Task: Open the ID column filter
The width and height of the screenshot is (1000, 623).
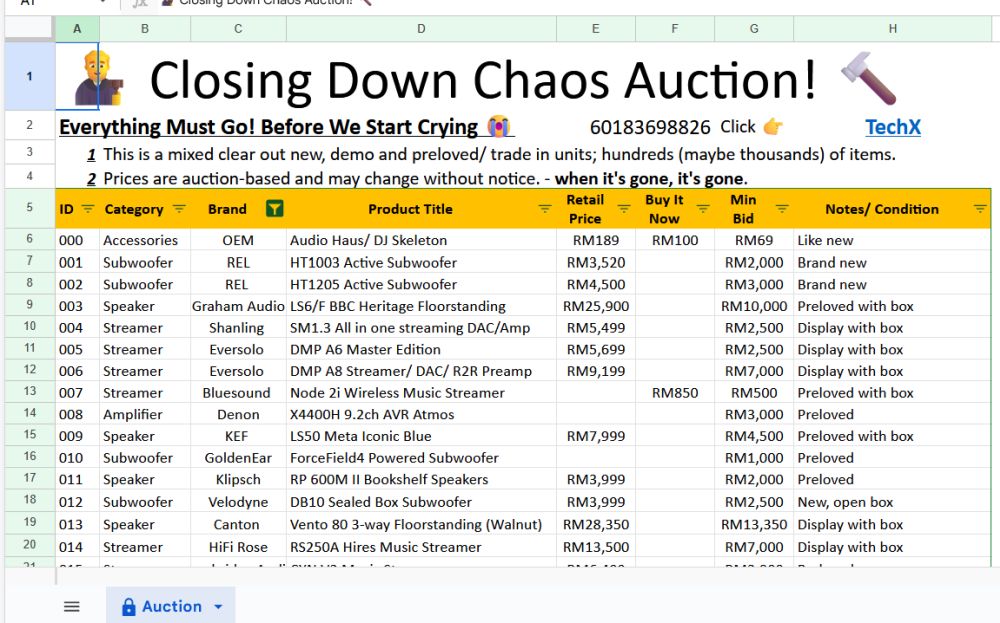Action: tap(88, 209)
